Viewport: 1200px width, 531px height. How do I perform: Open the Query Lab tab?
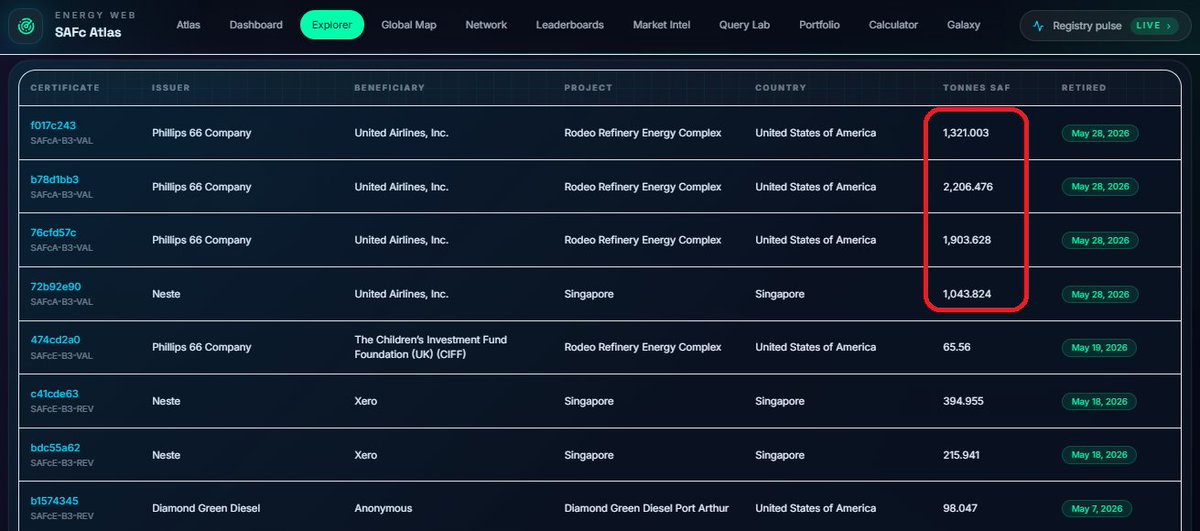point(744,25)
